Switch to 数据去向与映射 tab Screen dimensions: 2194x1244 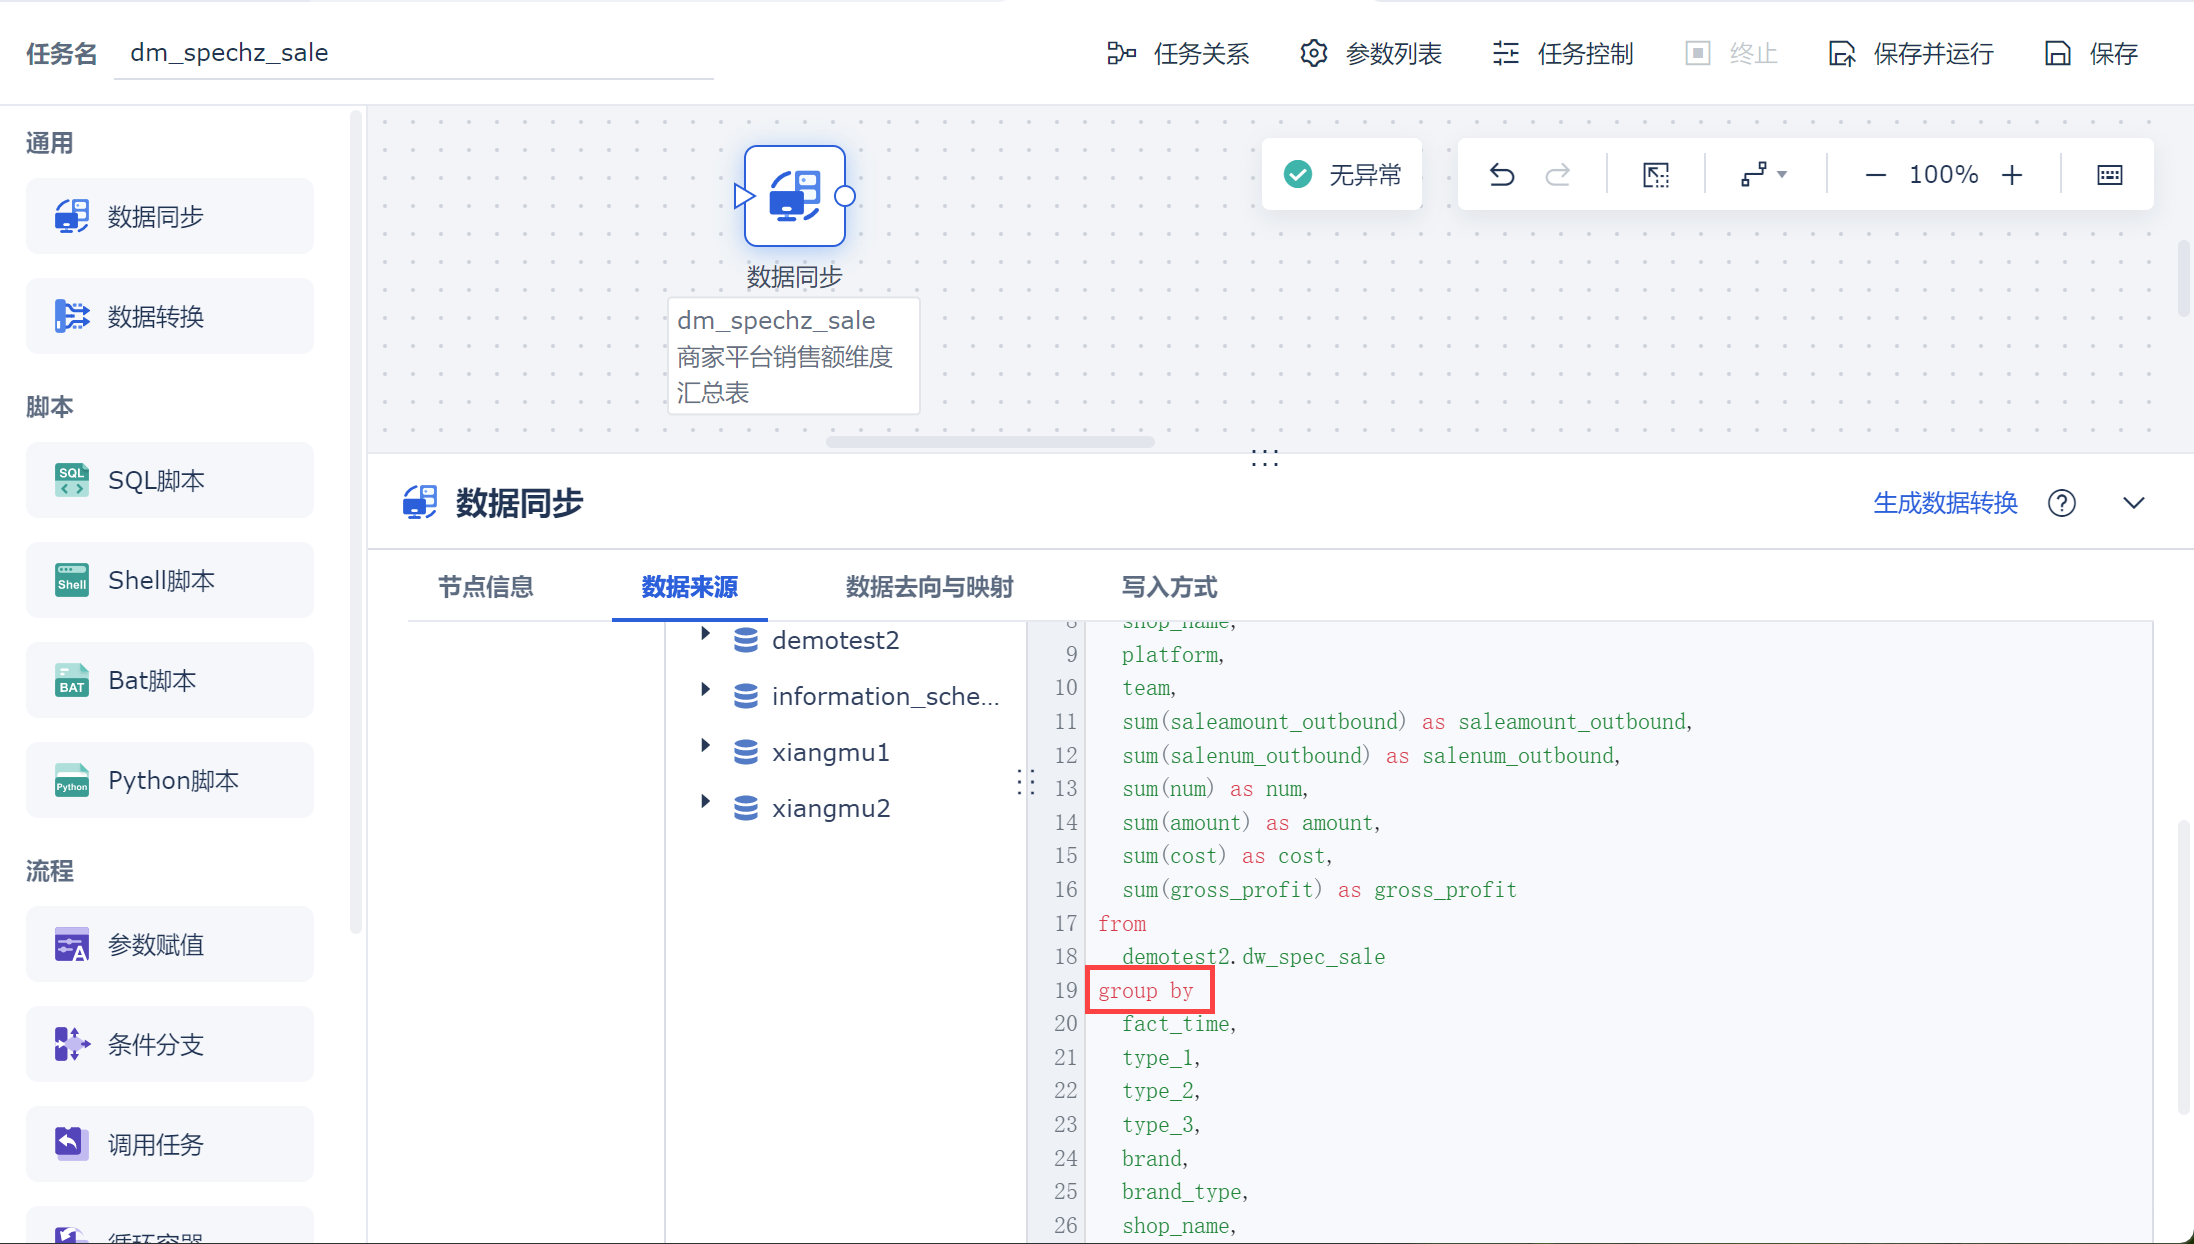pos(929,587)
